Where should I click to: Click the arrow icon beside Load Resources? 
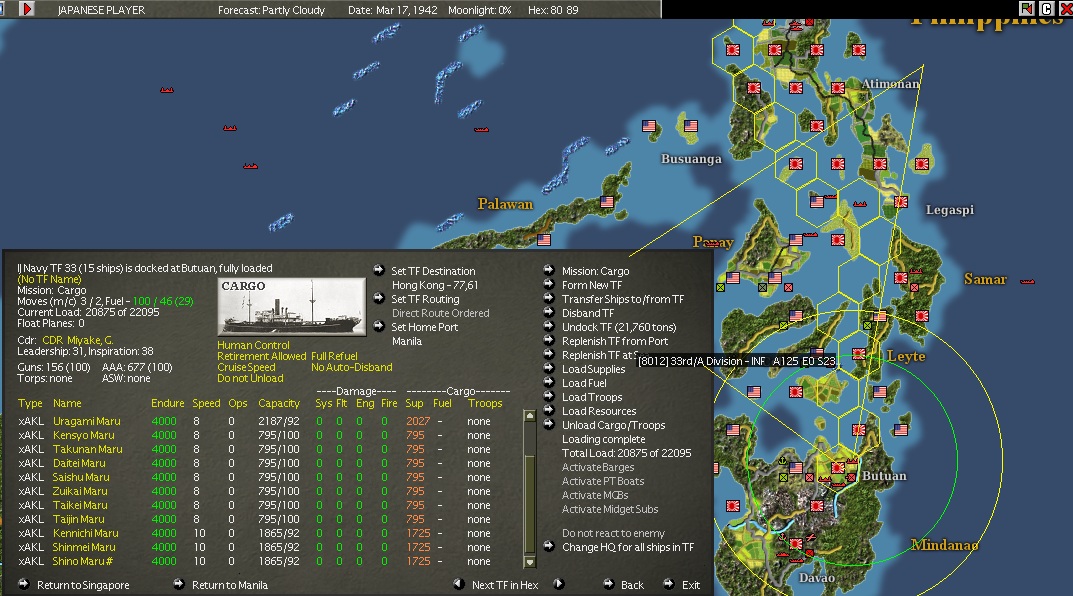coord(549,411)
